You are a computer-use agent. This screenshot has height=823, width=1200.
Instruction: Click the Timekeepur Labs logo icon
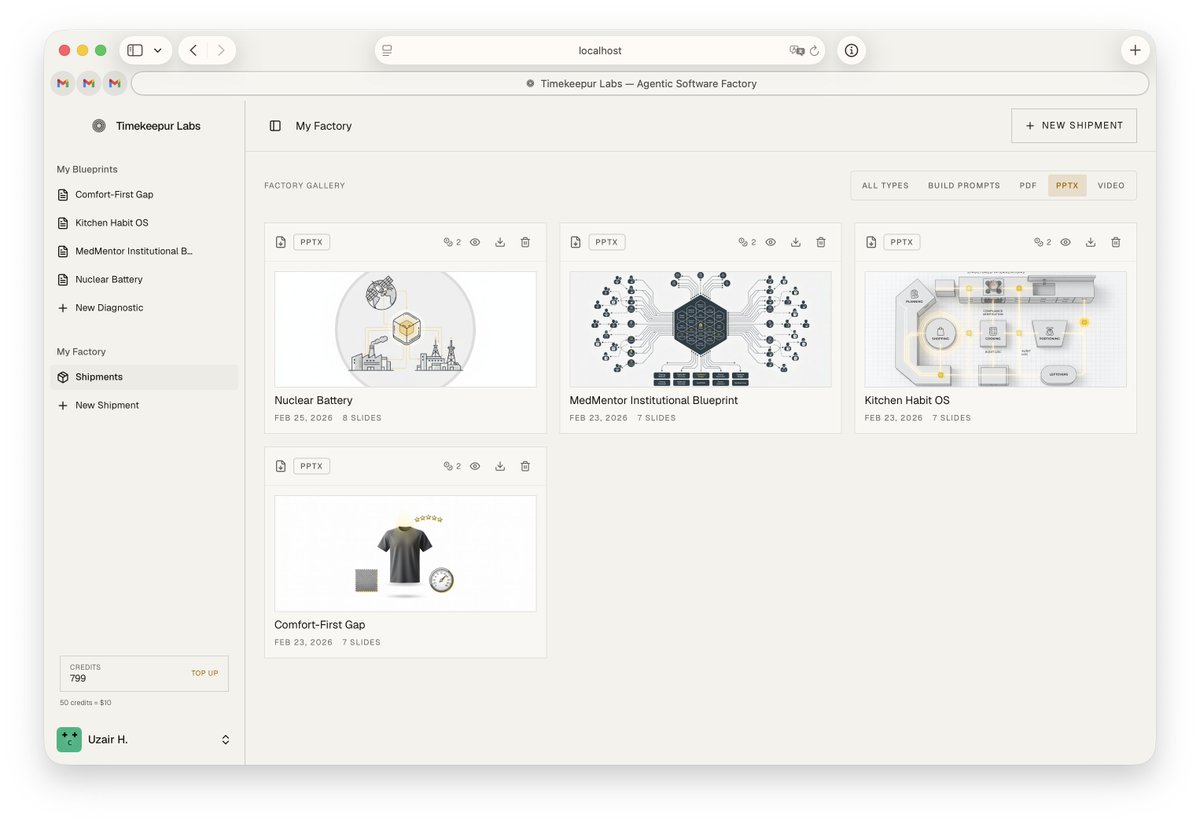[x=99, y=126]
